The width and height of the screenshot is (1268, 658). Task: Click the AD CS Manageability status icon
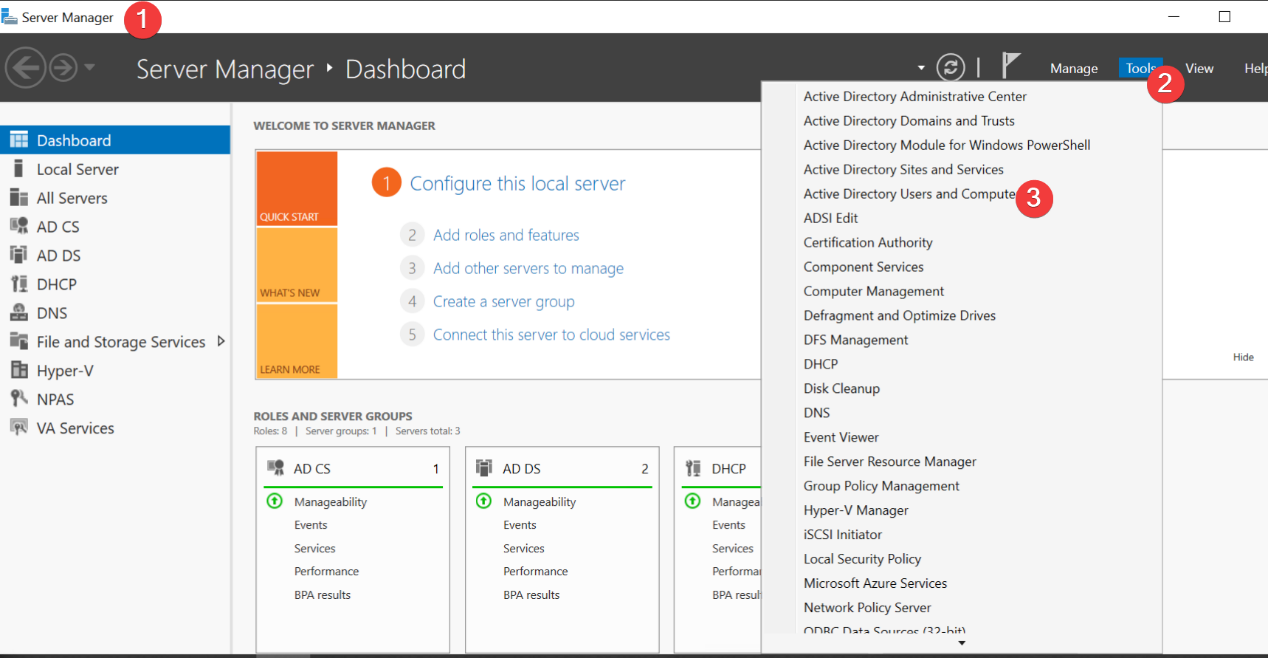(x=274, y=501)
